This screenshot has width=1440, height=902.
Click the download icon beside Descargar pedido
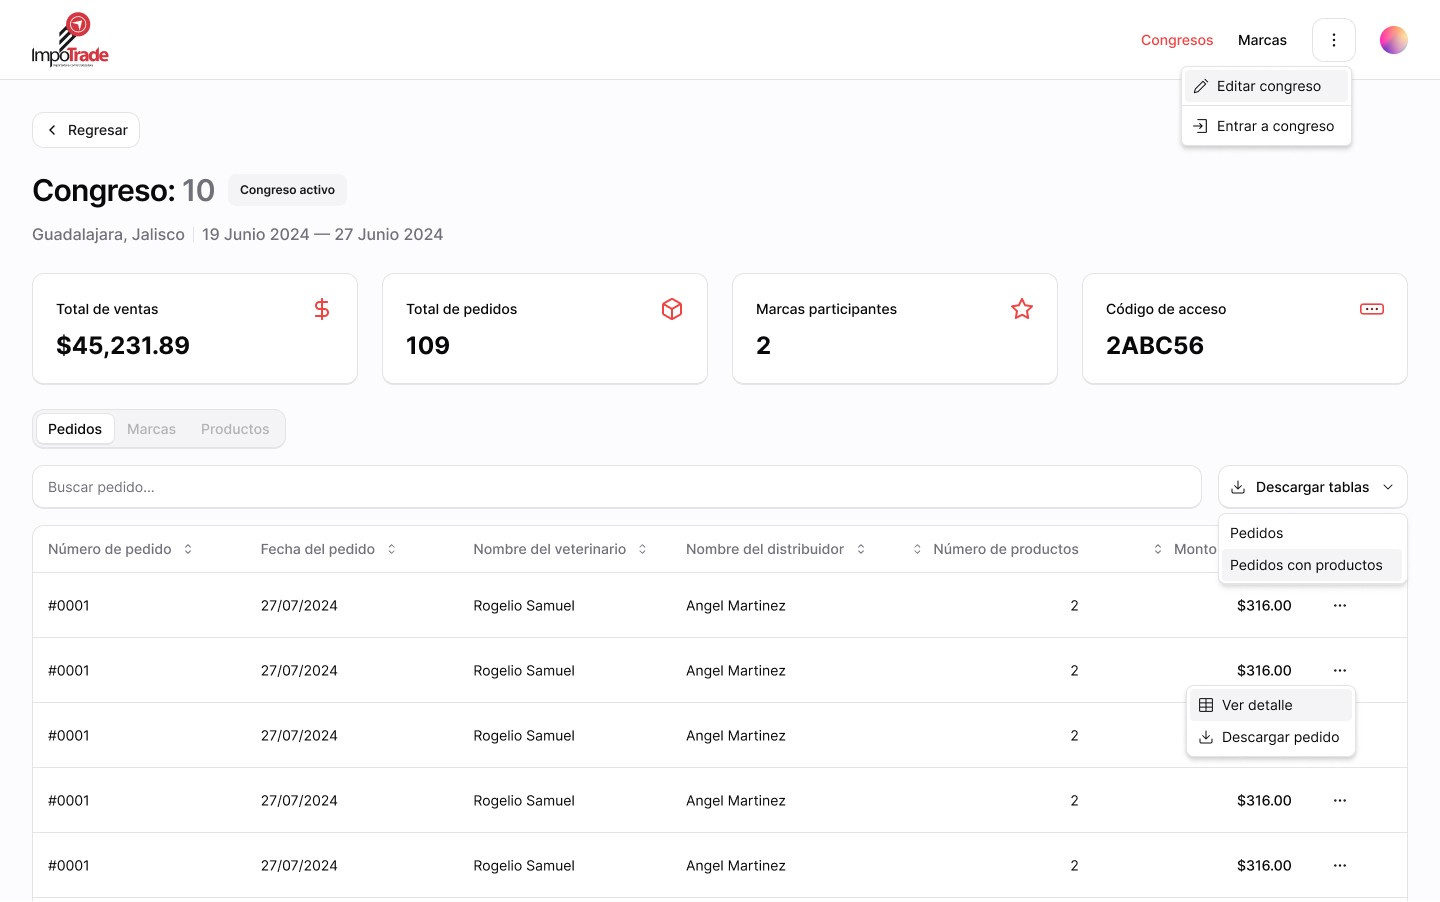click(x=1206, y=737)
